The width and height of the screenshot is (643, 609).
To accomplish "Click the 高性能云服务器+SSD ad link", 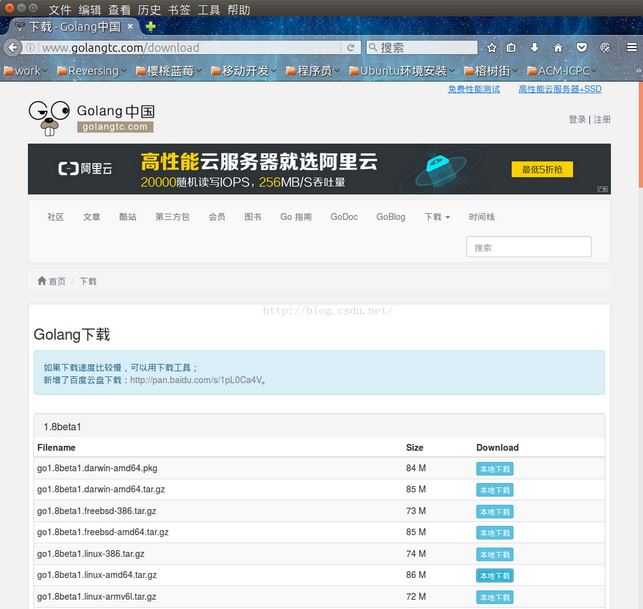I will coord(560,89).
